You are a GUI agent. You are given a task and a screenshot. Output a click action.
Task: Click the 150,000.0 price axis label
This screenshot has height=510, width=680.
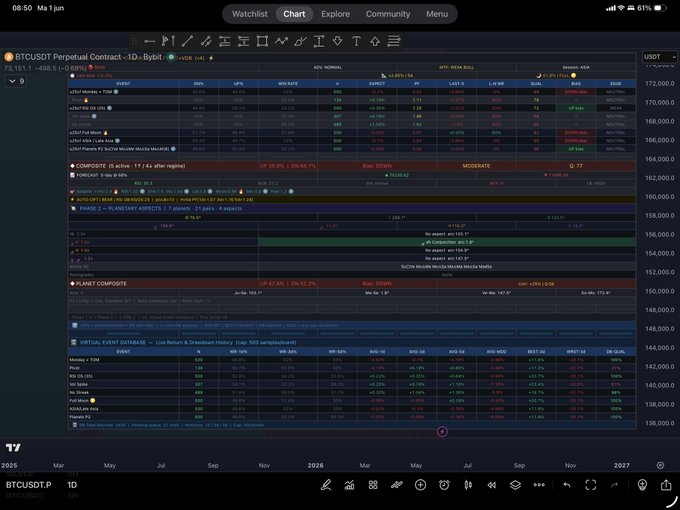660,291
